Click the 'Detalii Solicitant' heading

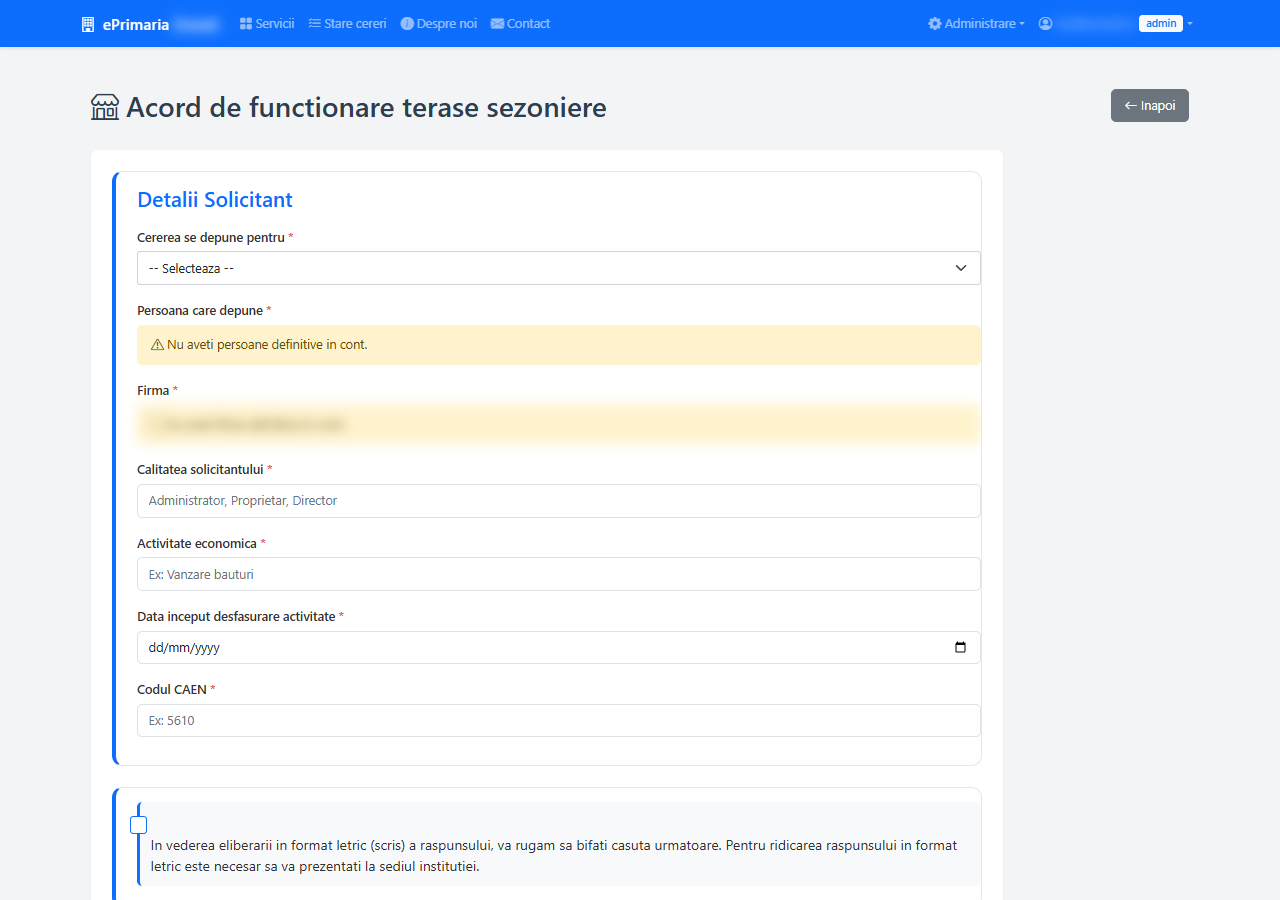(x=215, y=199)
